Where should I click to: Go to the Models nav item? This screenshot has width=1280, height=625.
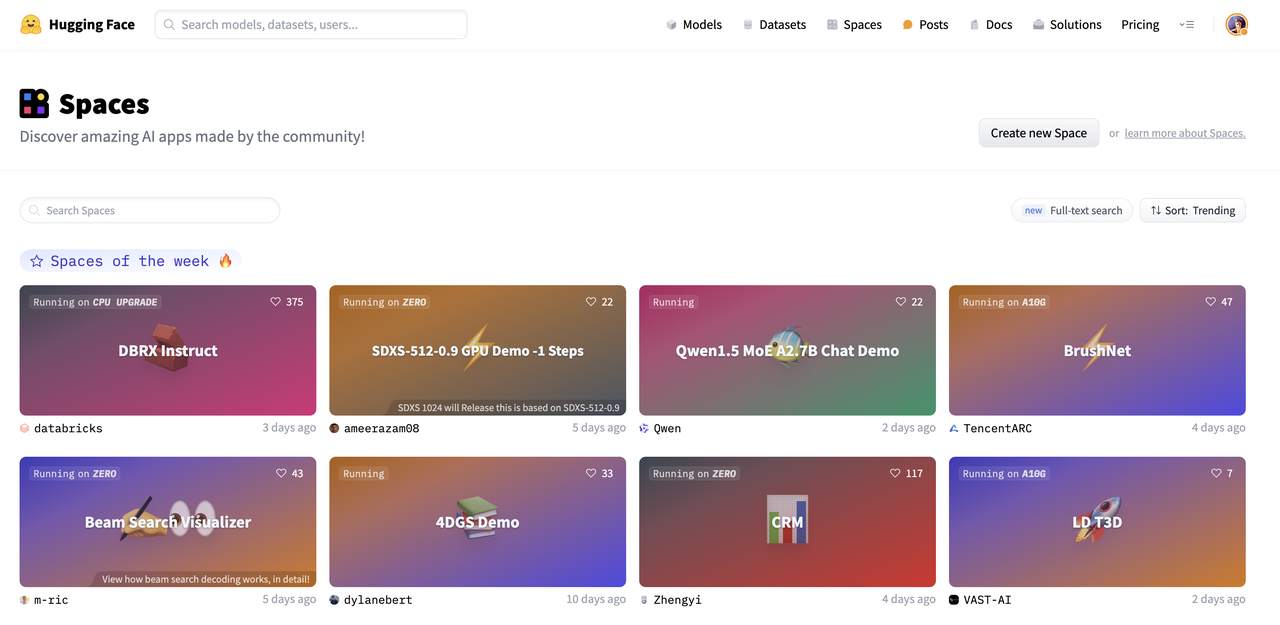click(x=694, y=25)
